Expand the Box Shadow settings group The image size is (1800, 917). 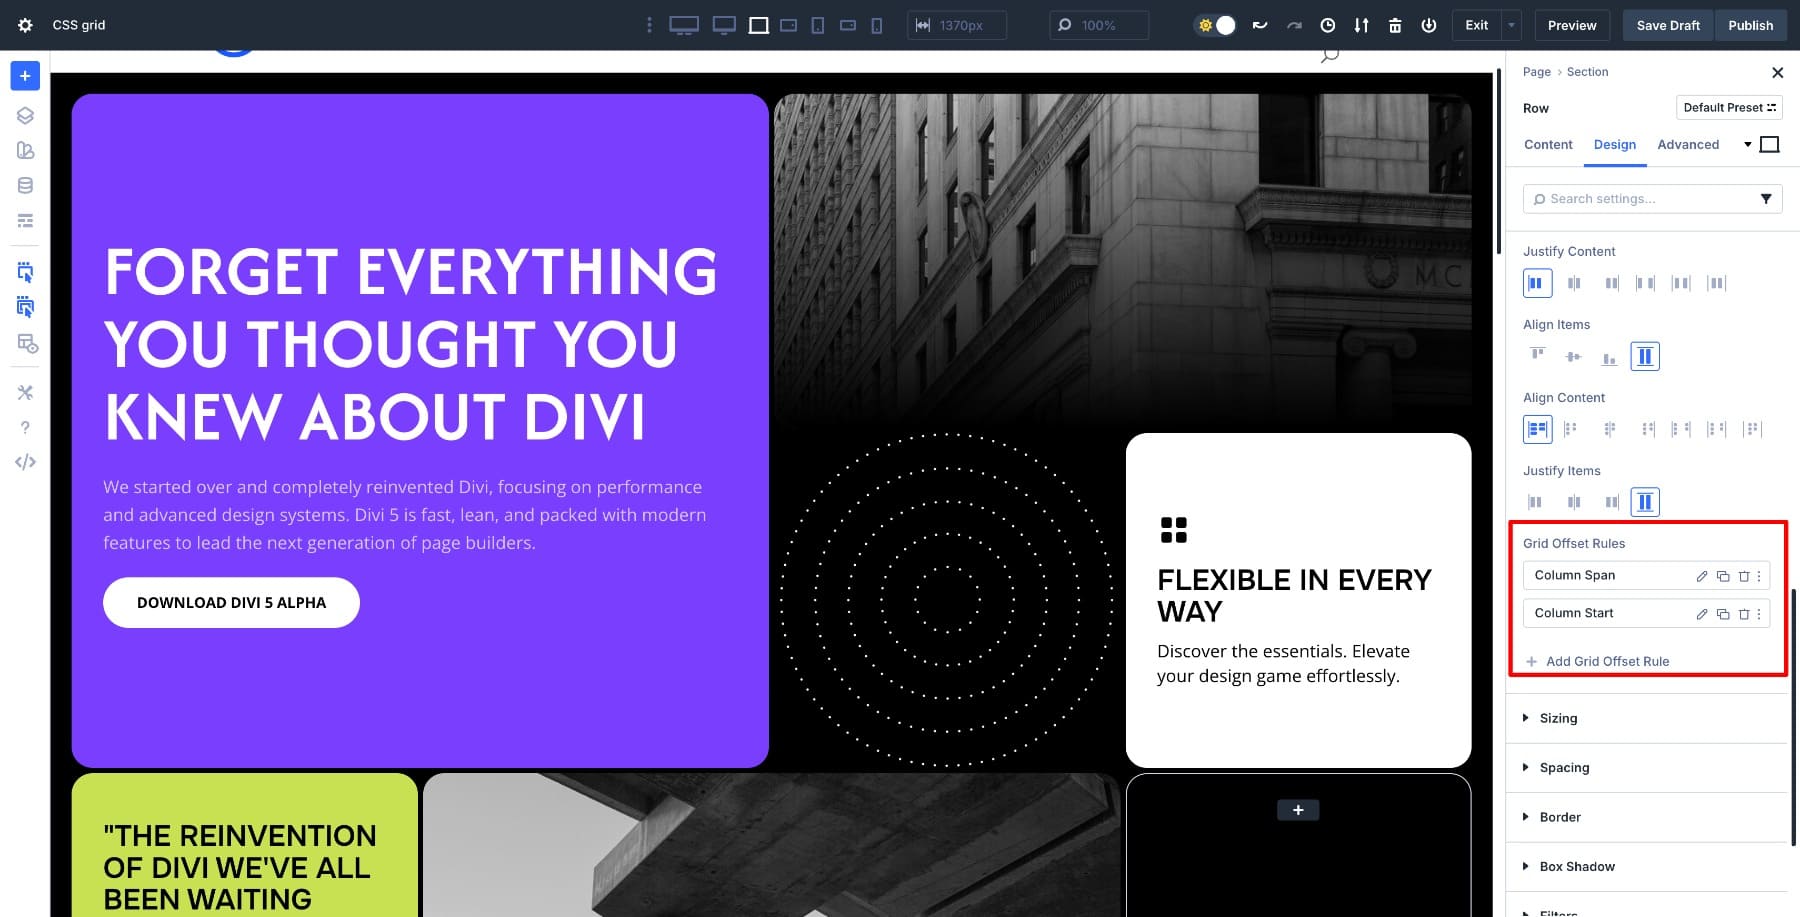click(1577, 866)
